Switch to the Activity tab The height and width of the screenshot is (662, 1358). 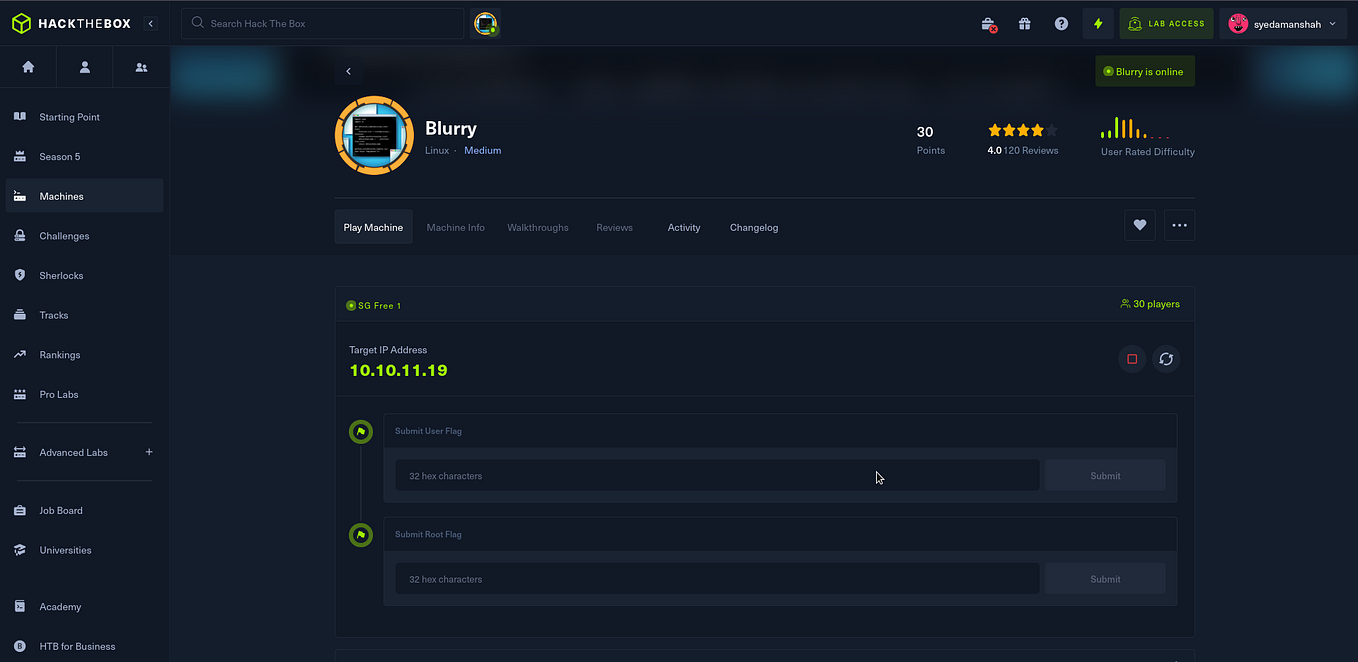tap(684, 227)
